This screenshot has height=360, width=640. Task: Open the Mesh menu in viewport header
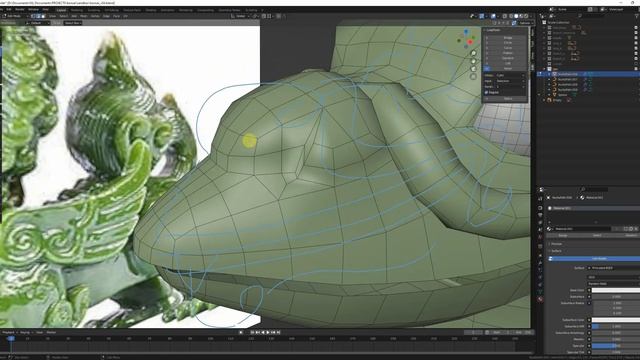pos(83,16)
